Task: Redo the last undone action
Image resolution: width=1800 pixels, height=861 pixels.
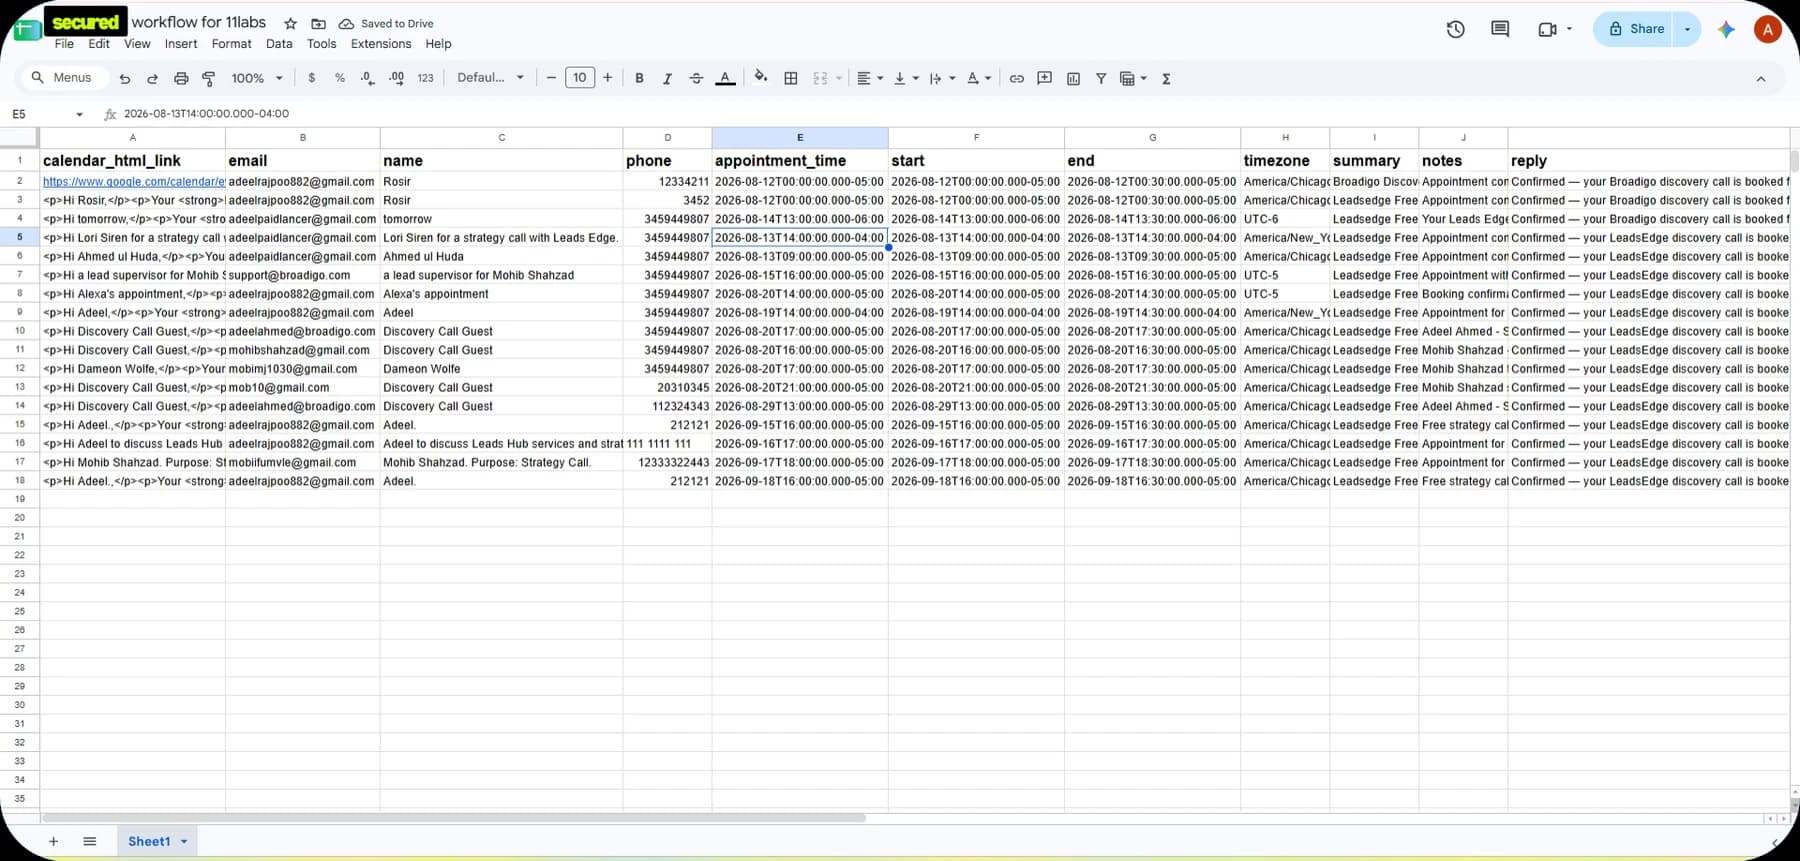Action: point(153,78)
